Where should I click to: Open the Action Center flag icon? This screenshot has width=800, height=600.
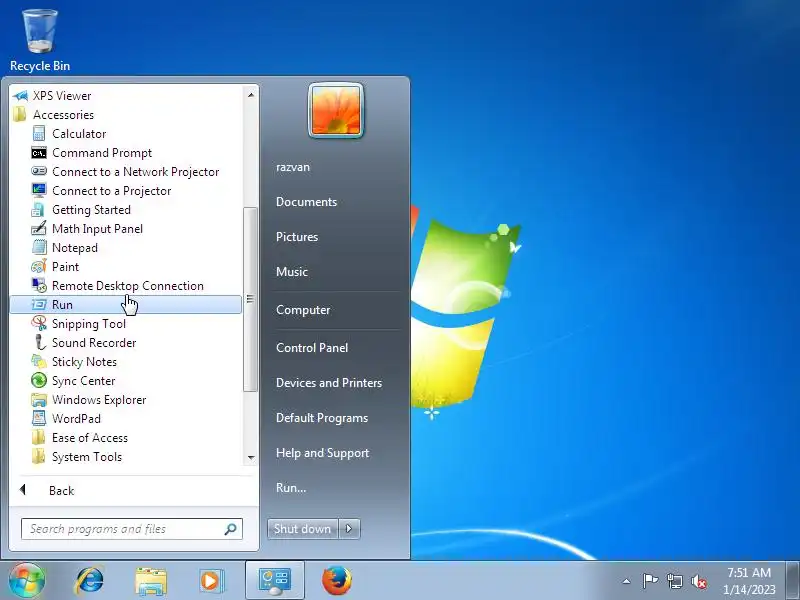[x=650, y=581]
